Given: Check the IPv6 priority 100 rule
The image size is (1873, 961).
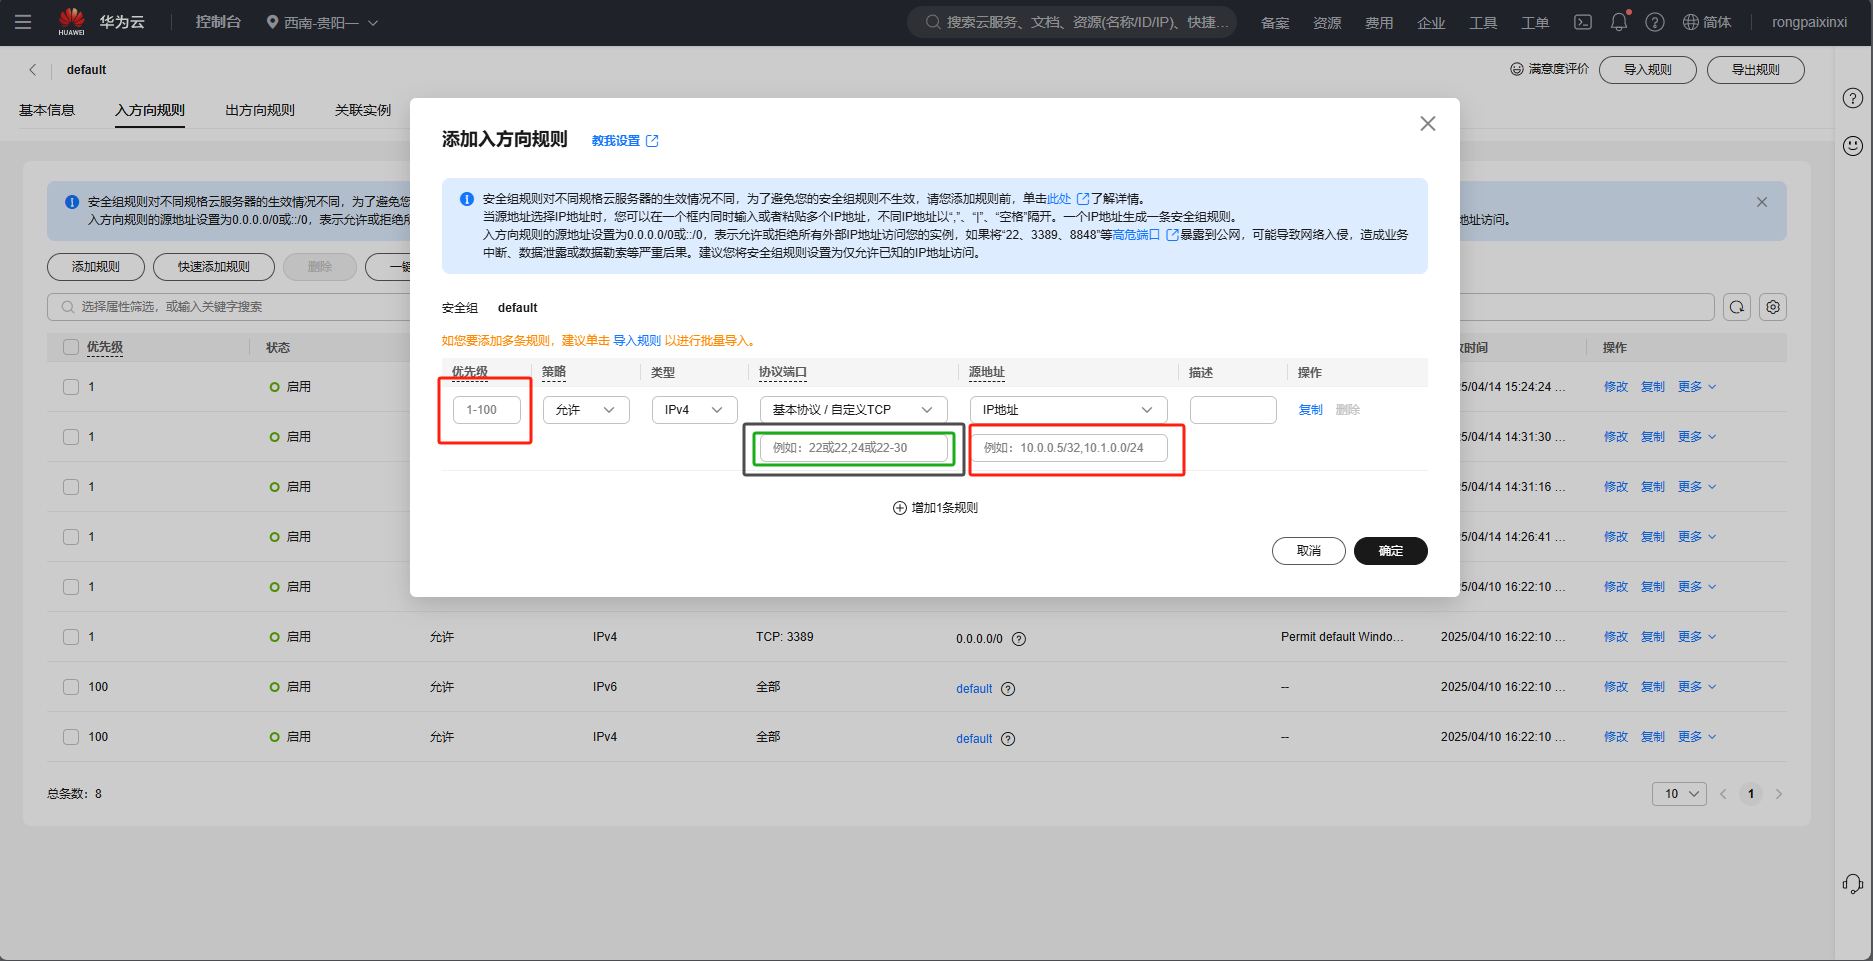Looking at the screenshot, I should coord(71,687).
